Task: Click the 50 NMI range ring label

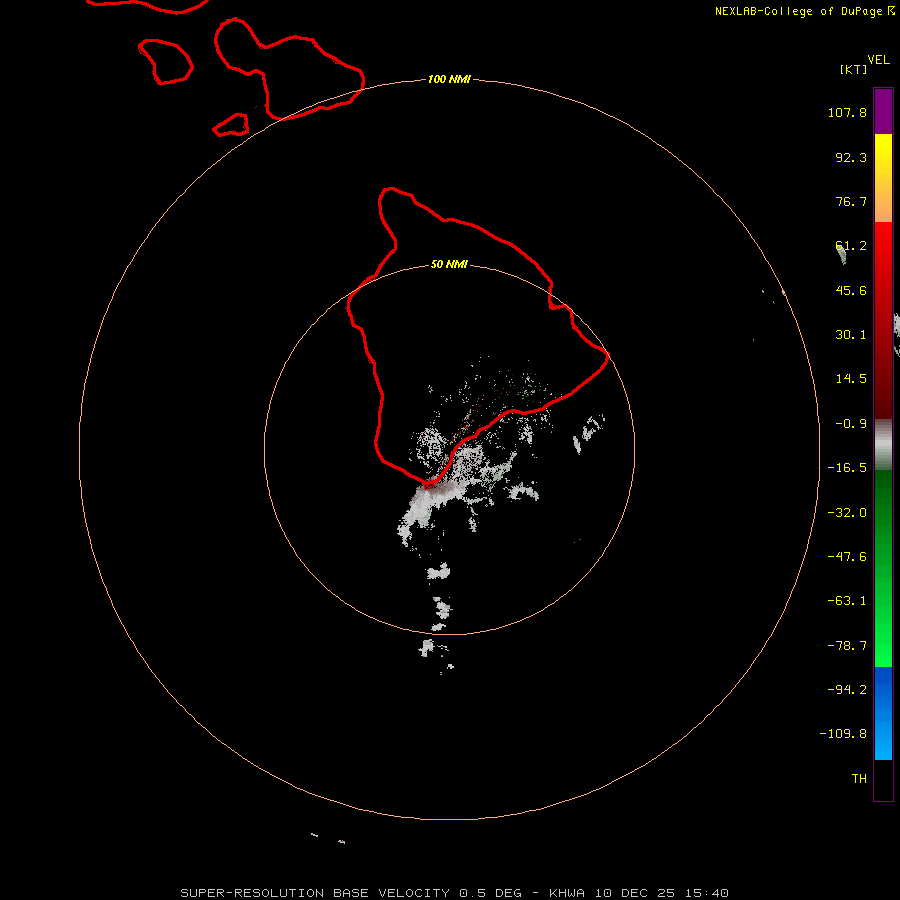Action: click(449, 264)
